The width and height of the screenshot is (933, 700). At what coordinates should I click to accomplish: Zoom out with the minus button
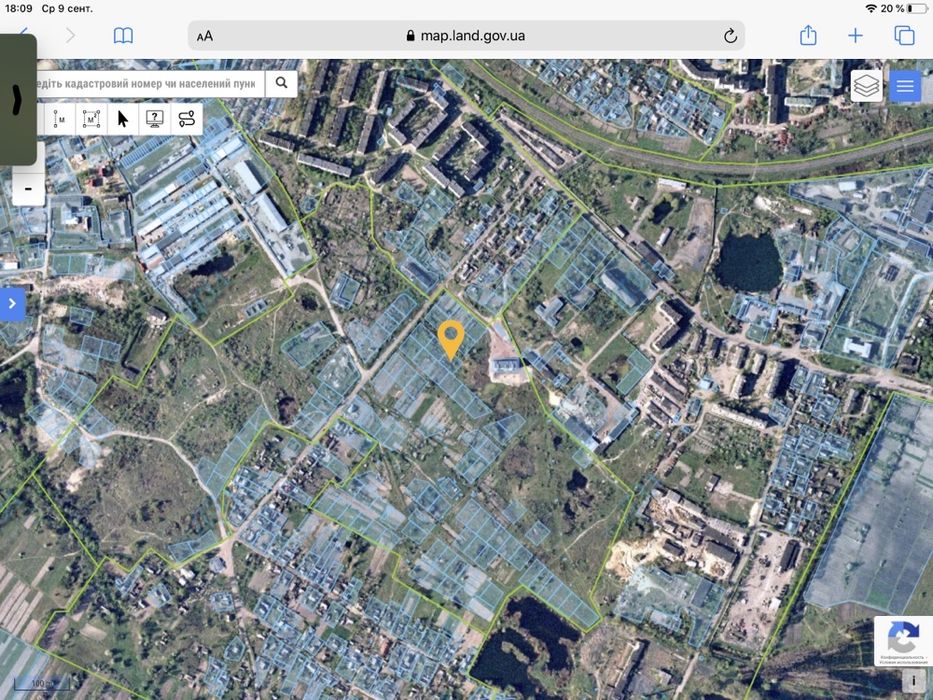click(x=29, y=189)
